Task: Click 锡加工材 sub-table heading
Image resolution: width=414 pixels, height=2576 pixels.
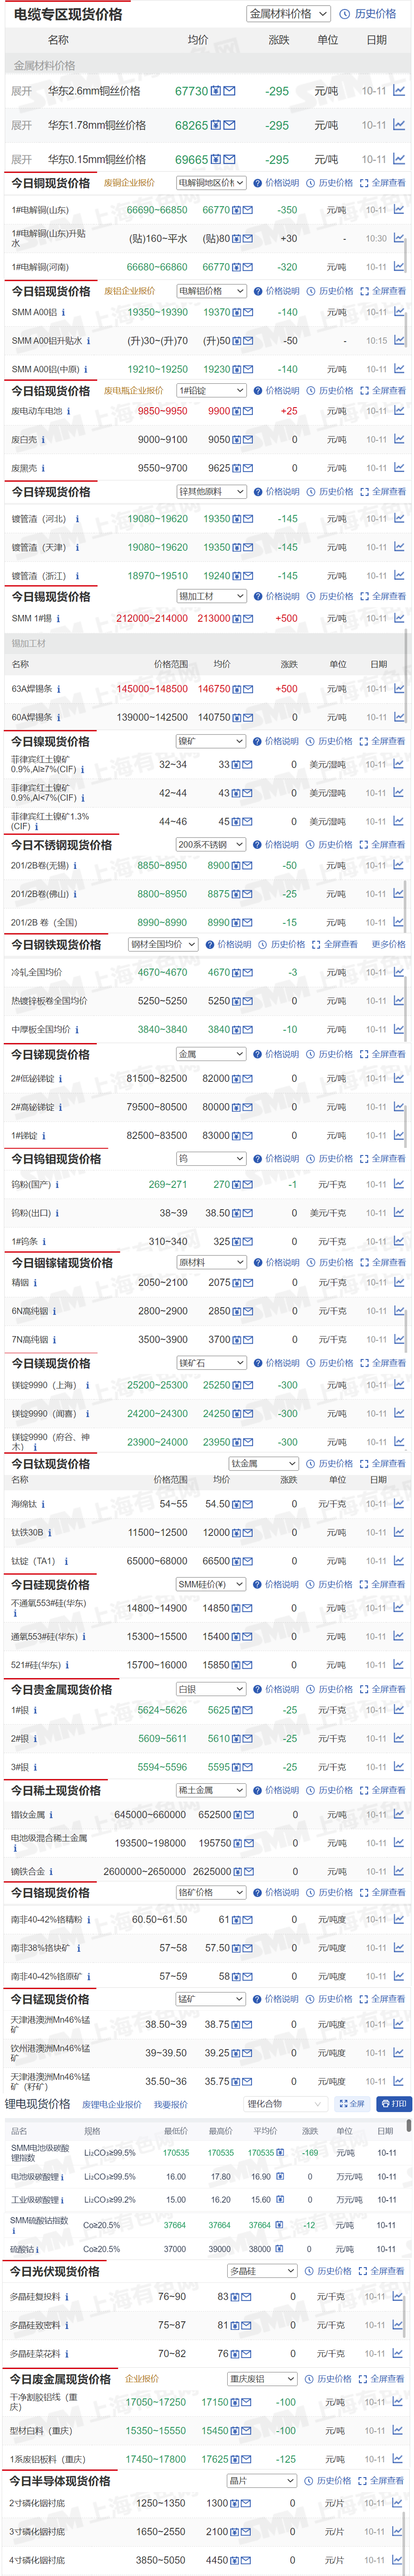Action: (x=29, y=643)
